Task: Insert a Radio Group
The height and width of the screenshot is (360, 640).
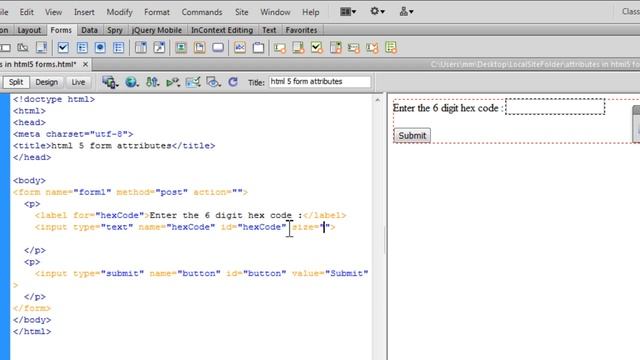Action: (118, 47)
